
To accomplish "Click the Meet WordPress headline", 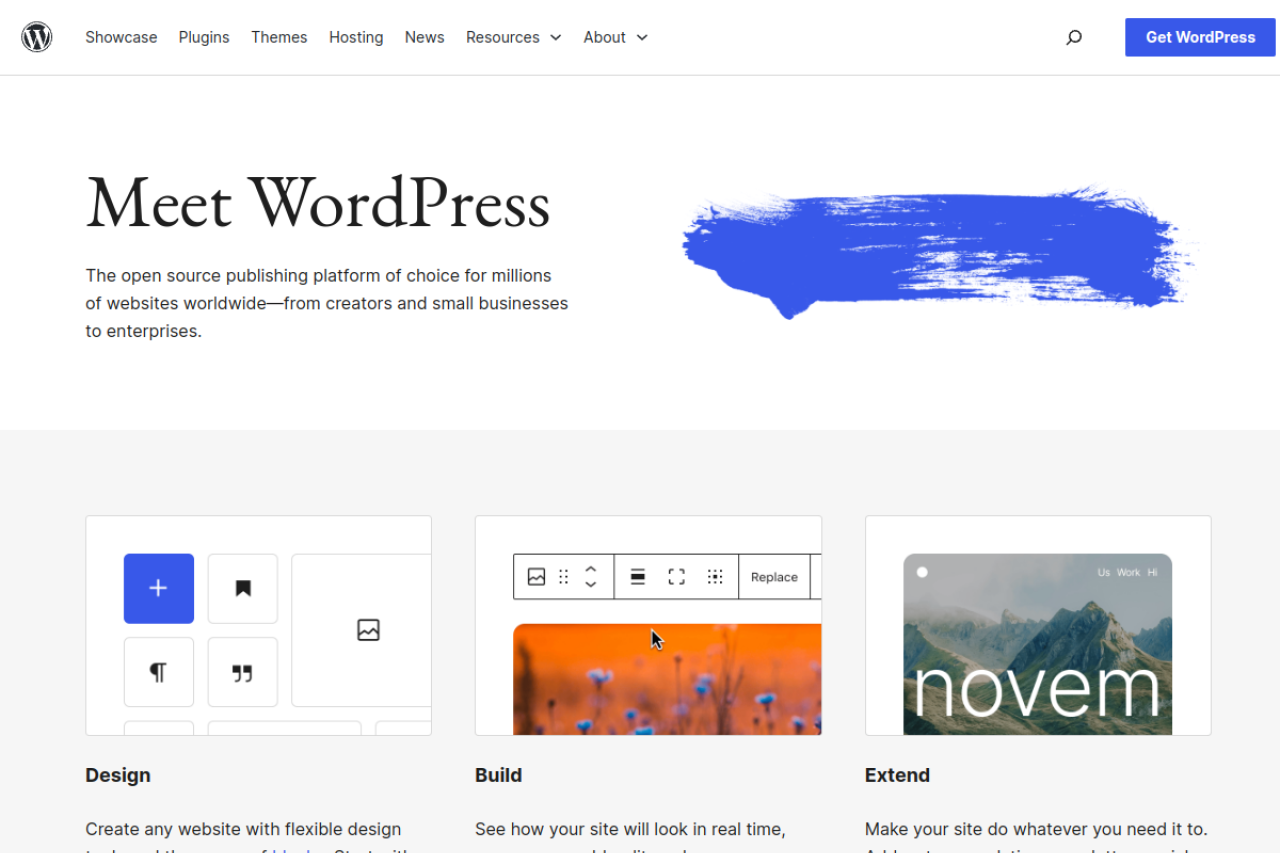I will 318,203.
